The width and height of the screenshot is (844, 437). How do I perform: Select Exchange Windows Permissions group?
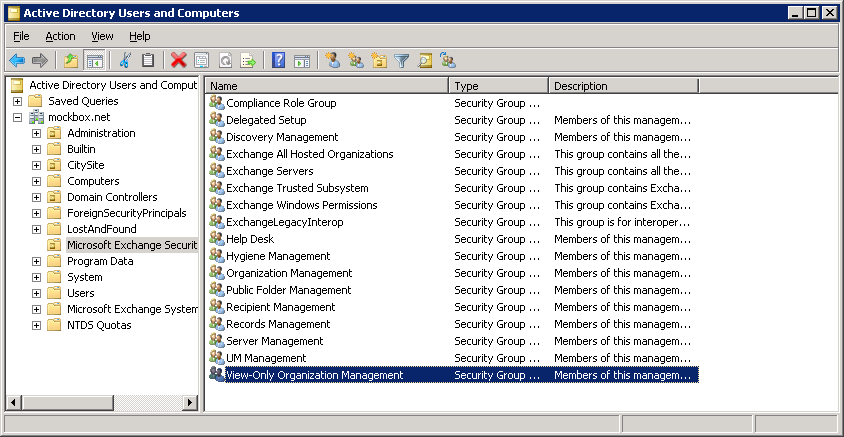pyautogui.click(x=301, y=205)
